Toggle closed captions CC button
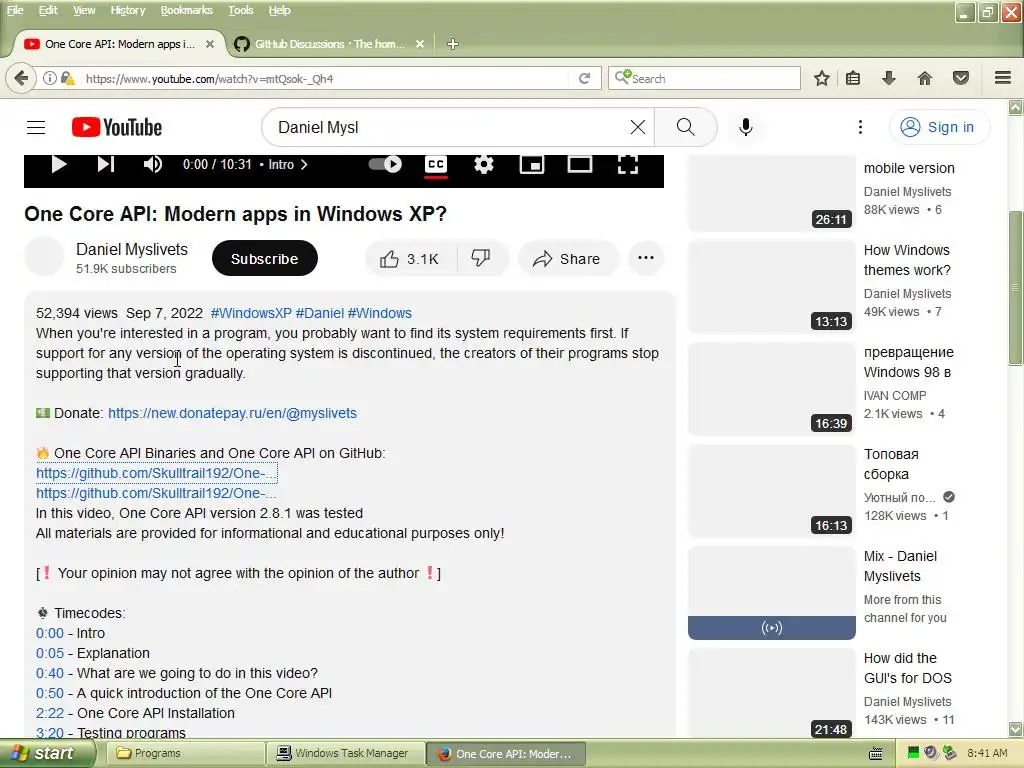1024x768 pixels. tap(436, 165)
